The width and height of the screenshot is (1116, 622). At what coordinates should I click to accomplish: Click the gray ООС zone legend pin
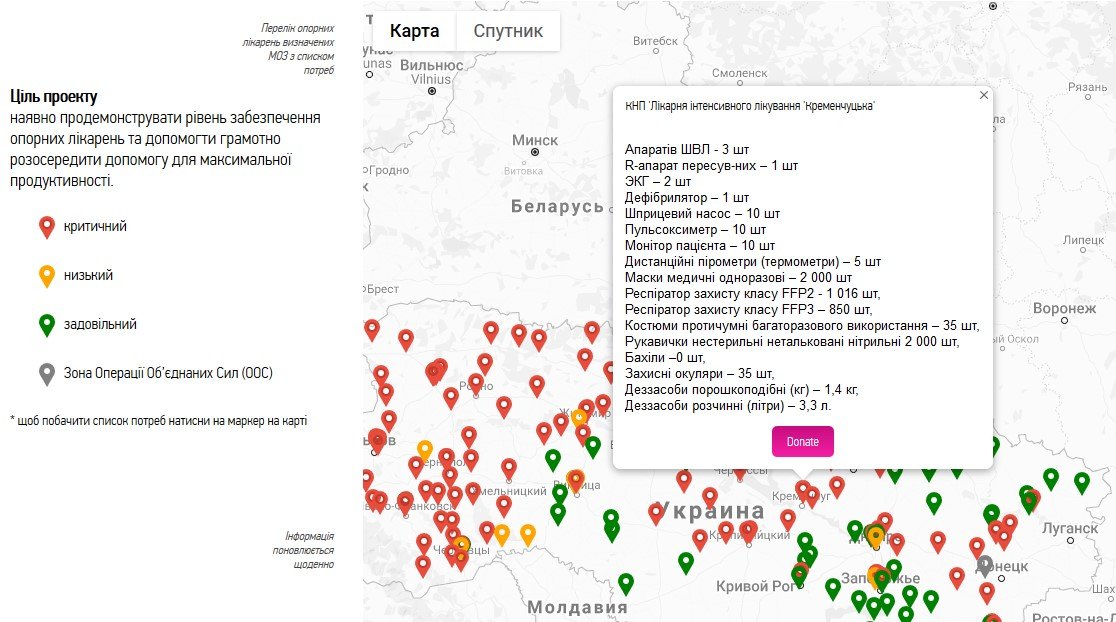[x=46, y=374]
